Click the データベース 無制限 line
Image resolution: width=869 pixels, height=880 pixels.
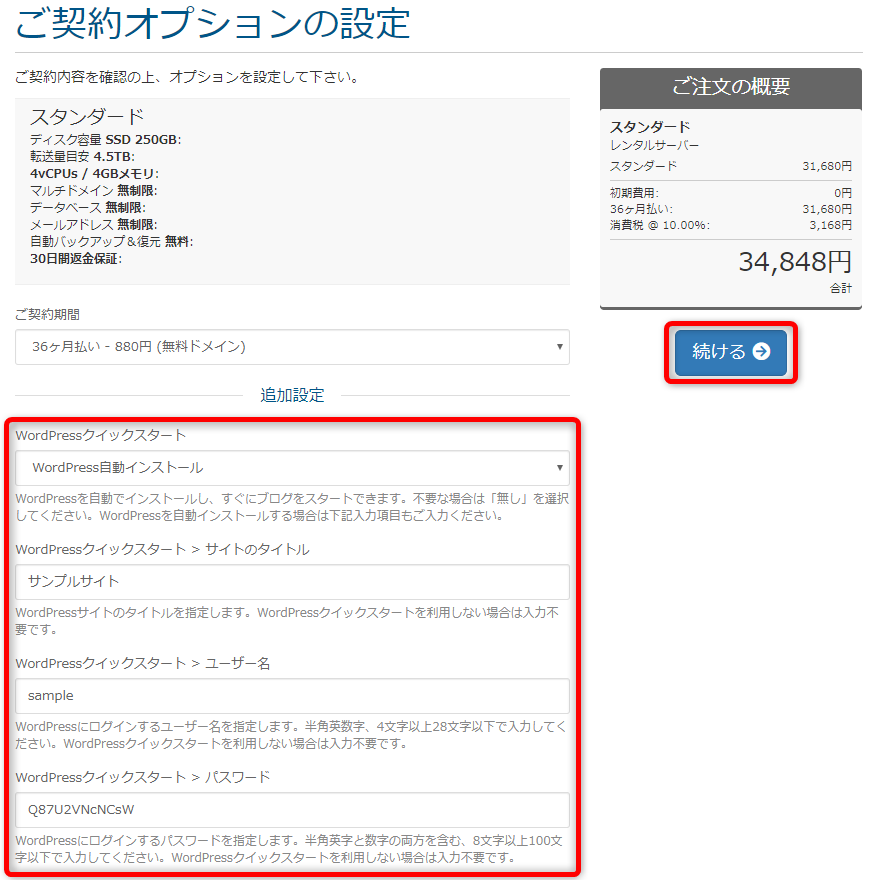[88, 208]
